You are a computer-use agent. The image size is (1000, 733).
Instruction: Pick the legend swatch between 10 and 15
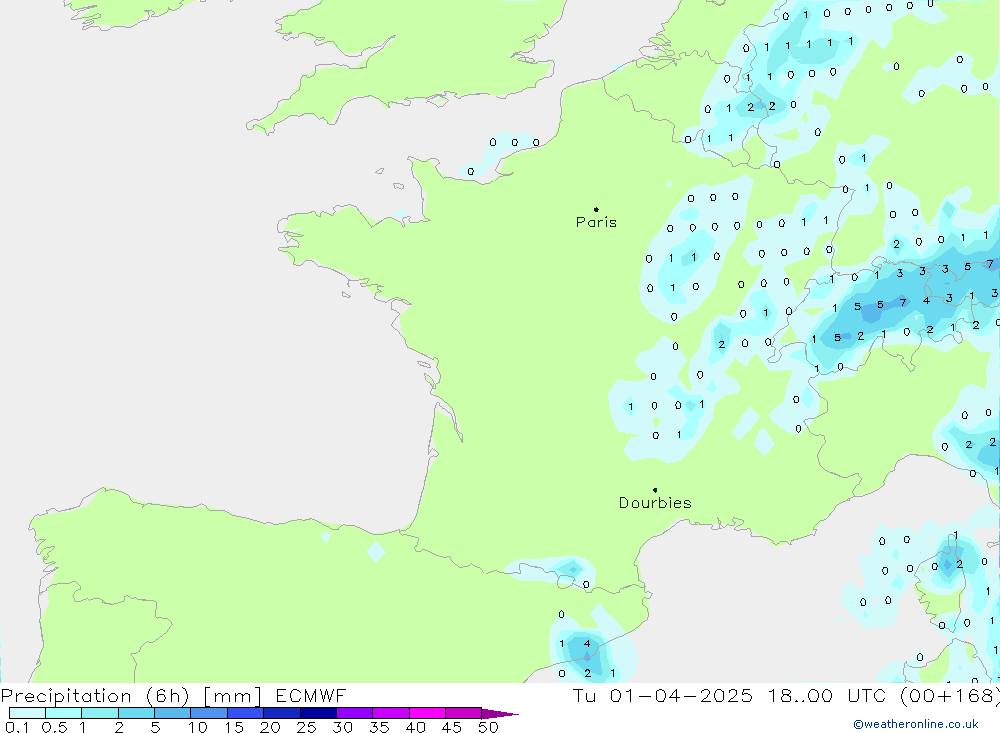[x=209, y=713]
